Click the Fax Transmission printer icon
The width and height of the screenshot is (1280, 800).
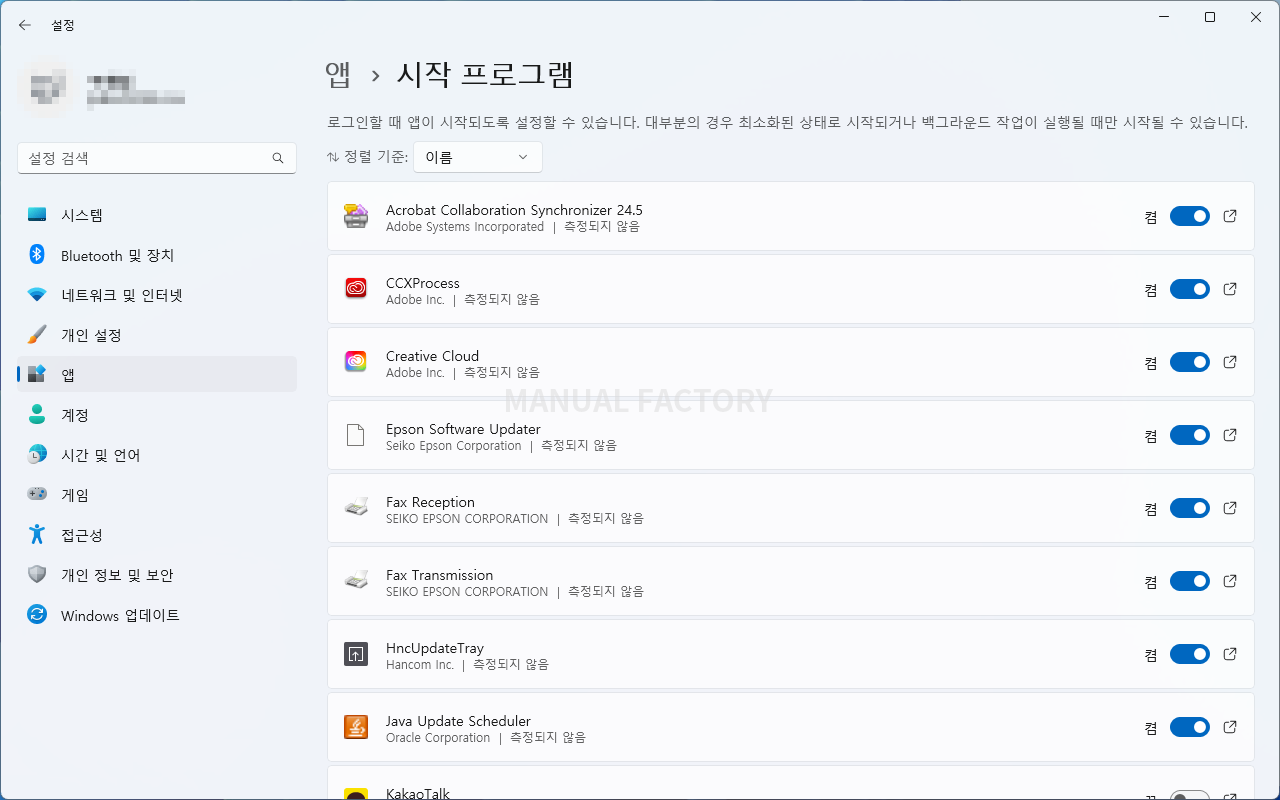tap(356, 581)
